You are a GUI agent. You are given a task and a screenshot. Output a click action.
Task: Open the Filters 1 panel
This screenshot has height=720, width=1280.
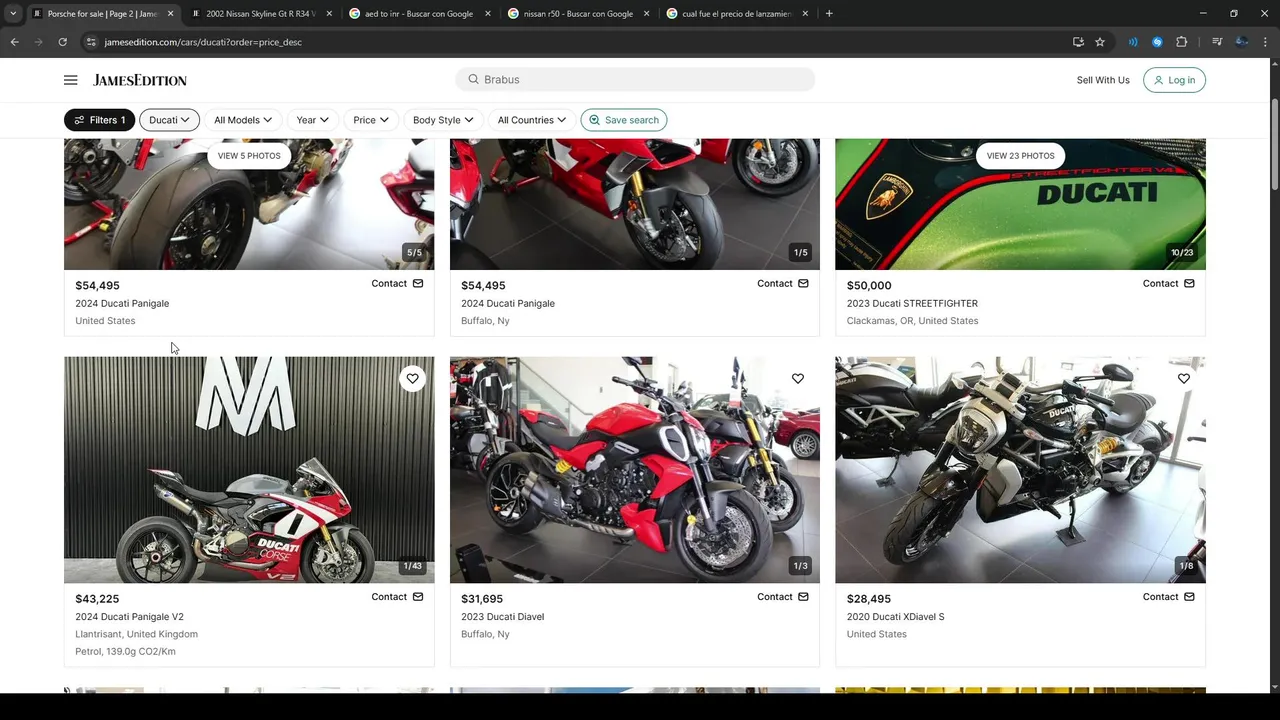click(99, 120)
